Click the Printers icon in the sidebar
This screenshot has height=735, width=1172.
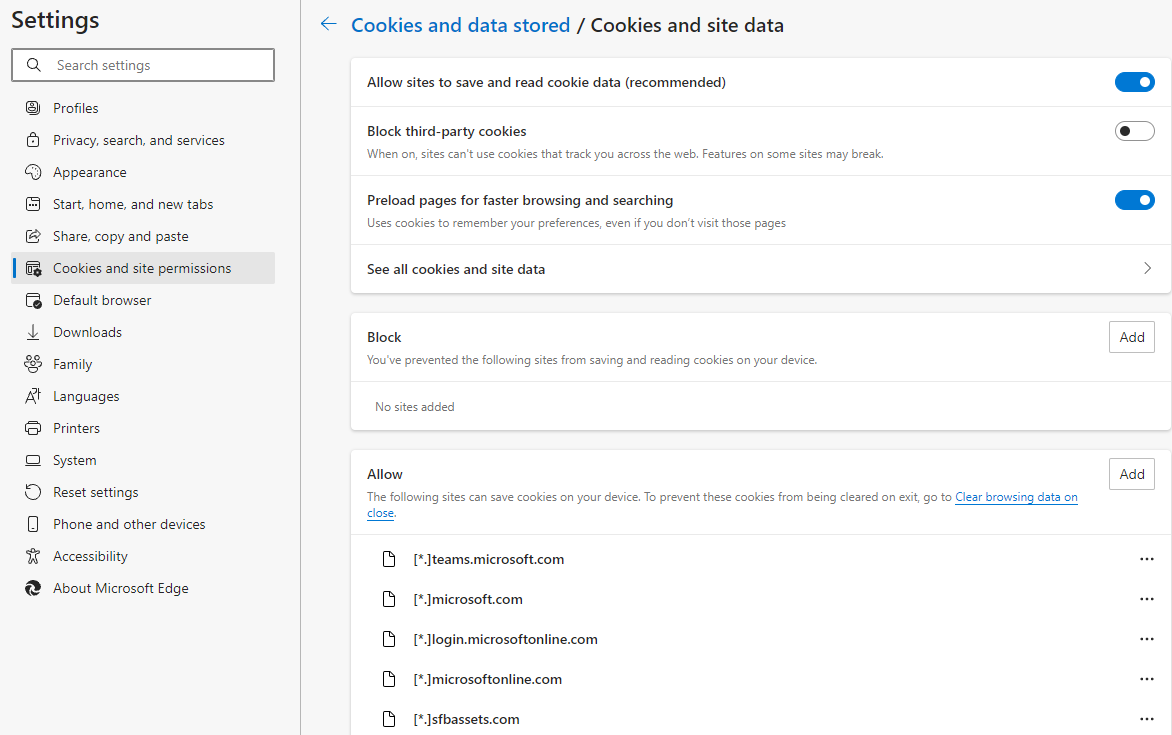coord(34,428)
